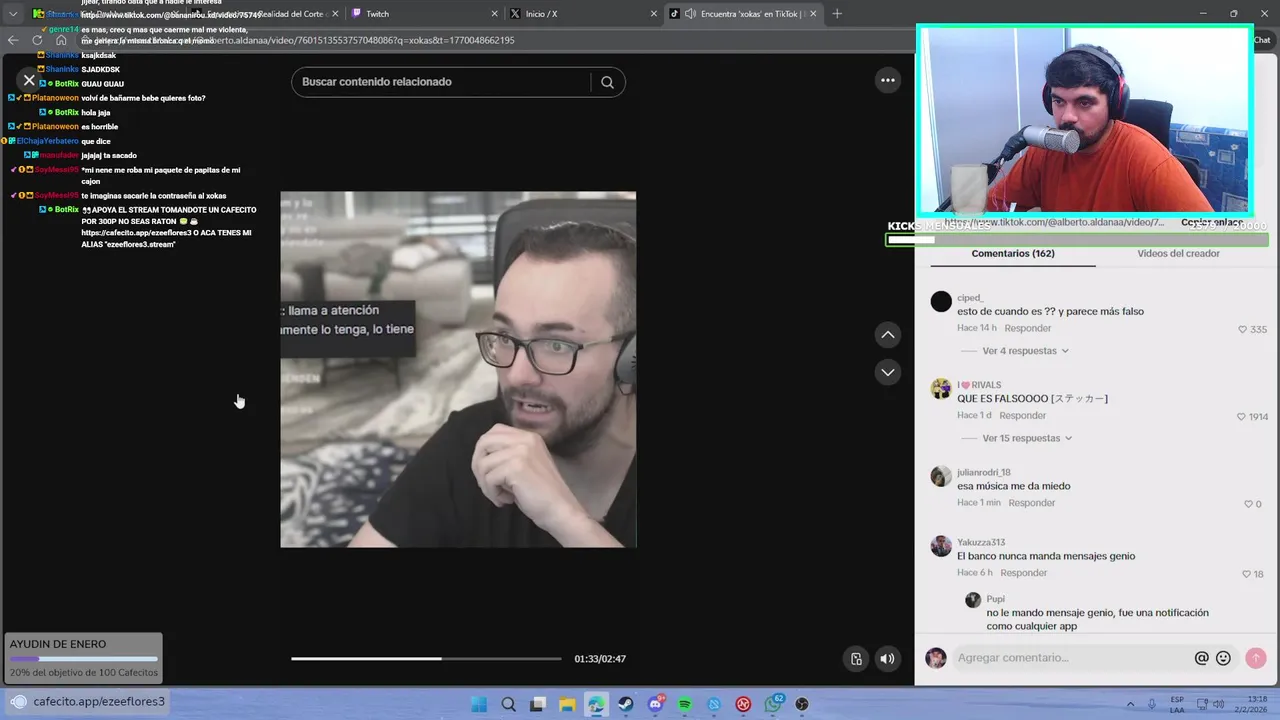
Task: Switch to Comentarios (162) tab
Action: 1013,253
